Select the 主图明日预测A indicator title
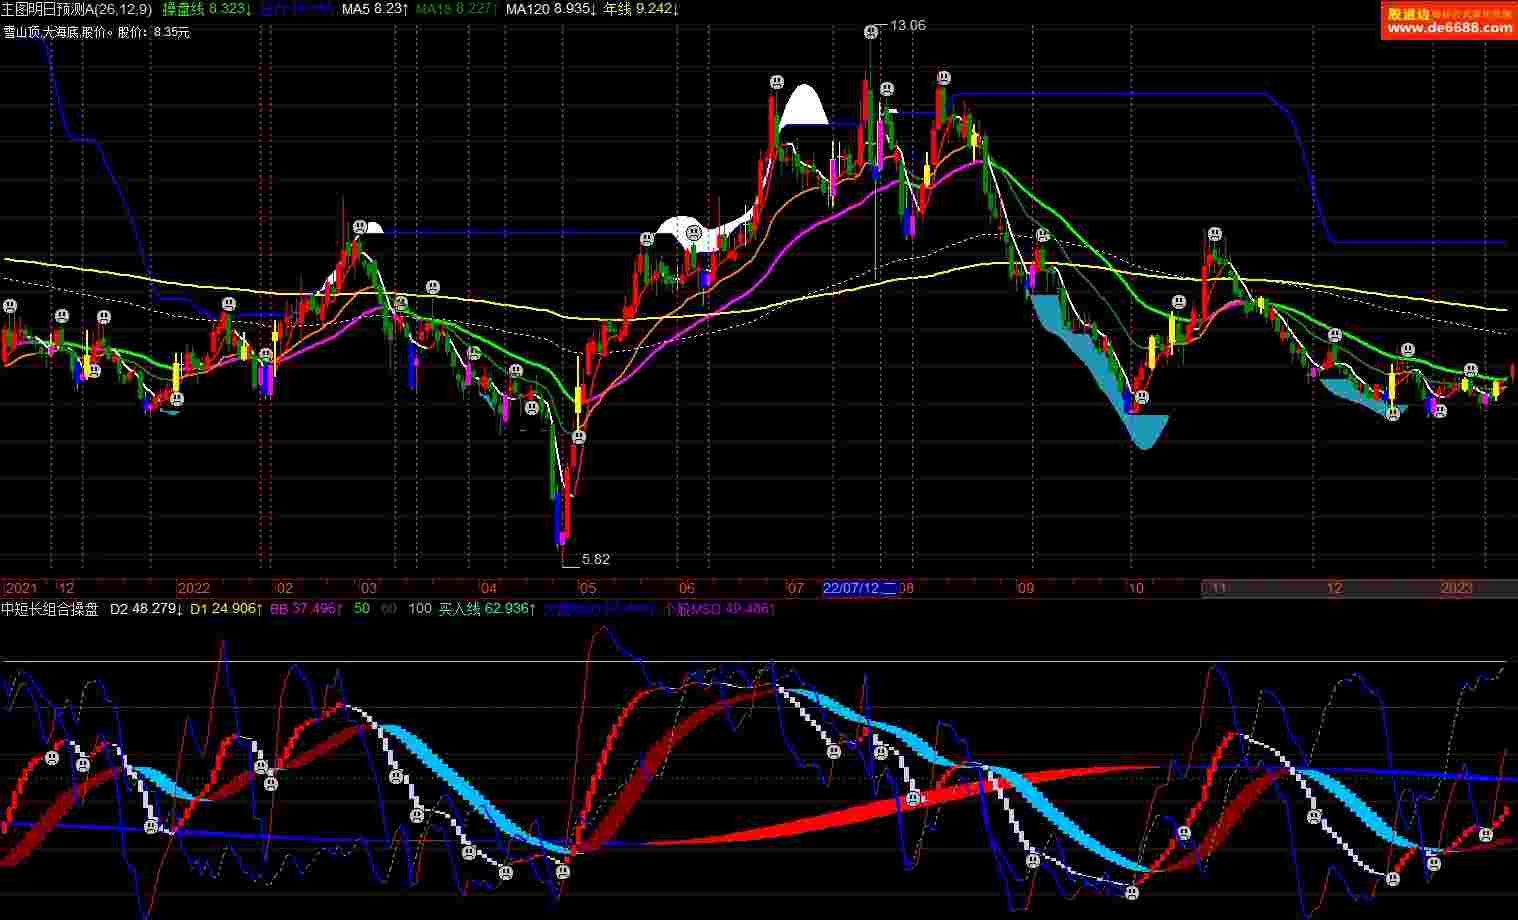The width and height of the screenshot is (1518, 920). (76, 9)
